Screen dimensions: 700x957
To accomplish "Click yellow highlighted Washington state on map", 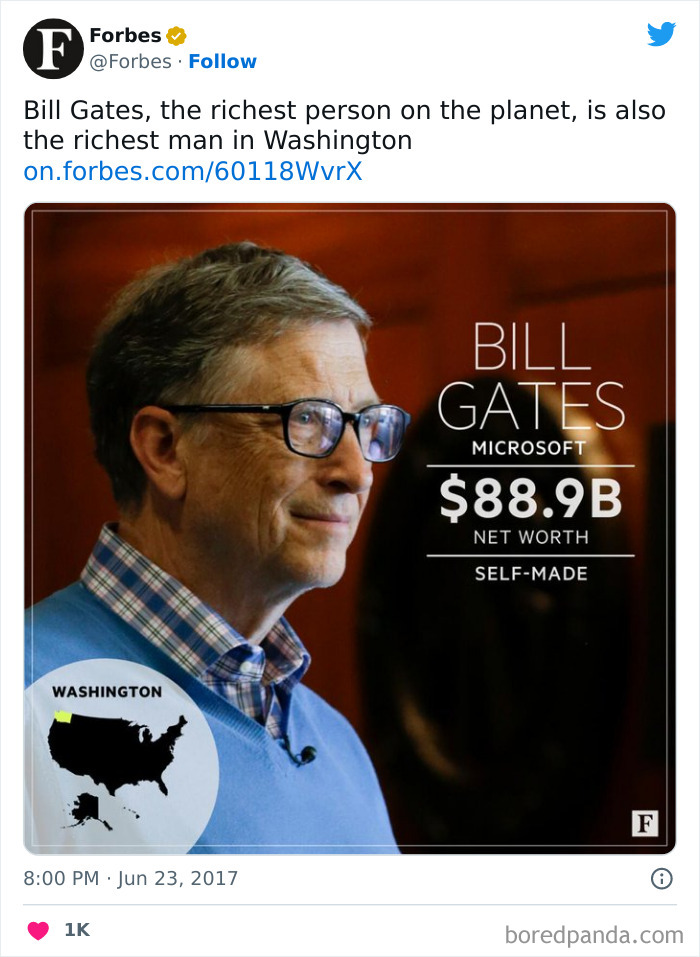I will pos(63,716).
